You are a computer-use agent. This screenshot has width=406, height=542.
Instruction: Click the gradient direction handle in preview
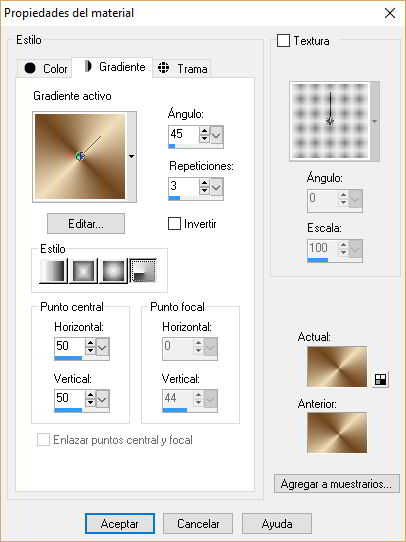coord(81,156)
